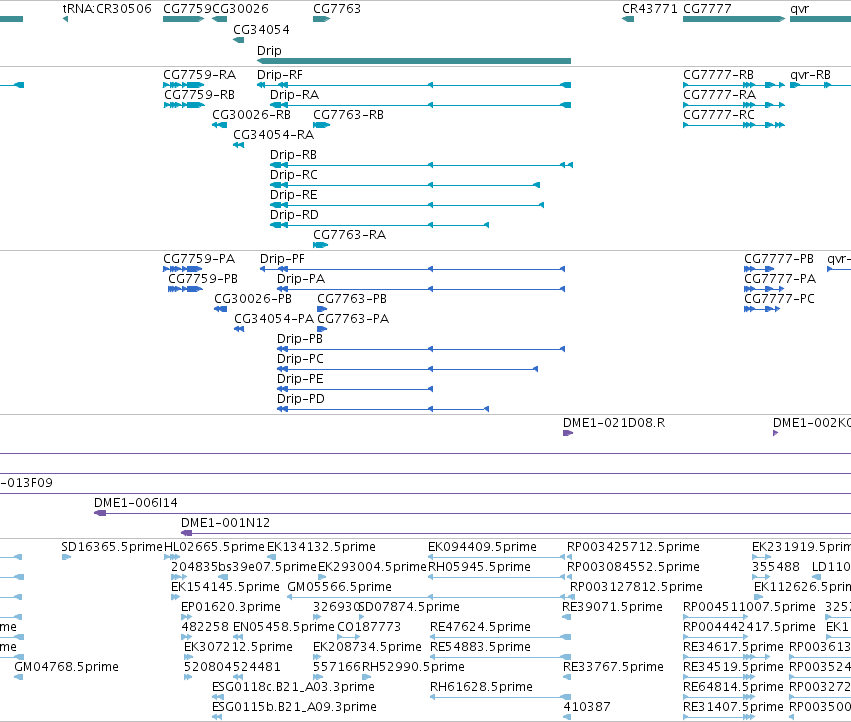Select the CG34054 gene label
851x722 pixels.
(x=261, y=30)
